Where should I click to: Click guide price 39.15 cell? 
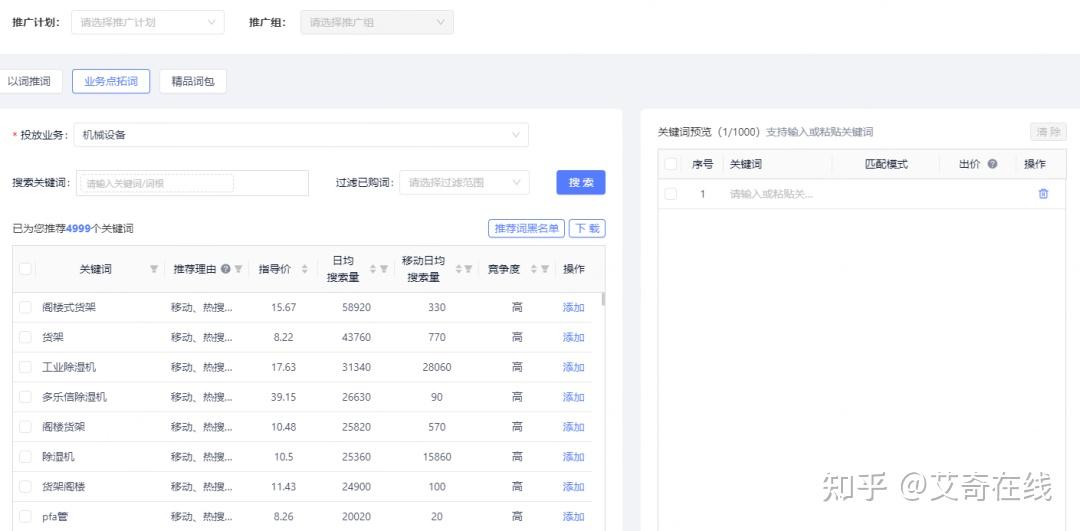(x=283, y=397)
